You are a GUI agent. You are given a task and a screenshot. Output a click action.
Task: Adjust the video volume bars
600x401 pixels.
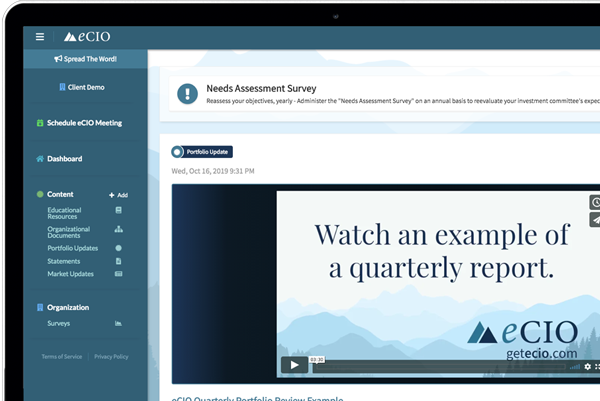point(575,367)
